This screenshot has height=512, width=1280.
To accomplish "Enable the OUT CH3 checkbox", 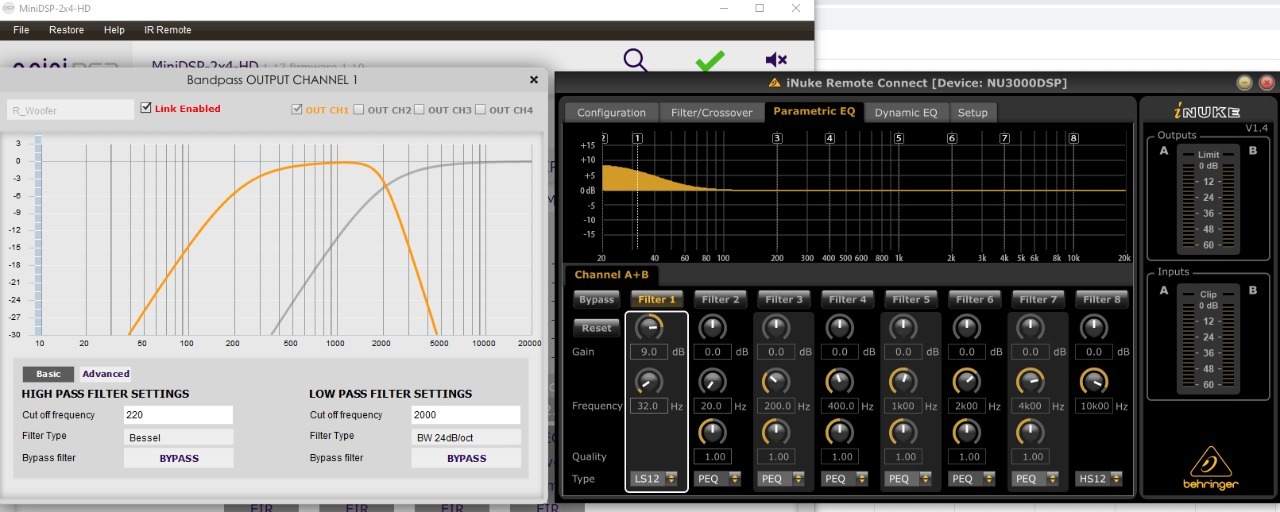I will pos(420,110).
